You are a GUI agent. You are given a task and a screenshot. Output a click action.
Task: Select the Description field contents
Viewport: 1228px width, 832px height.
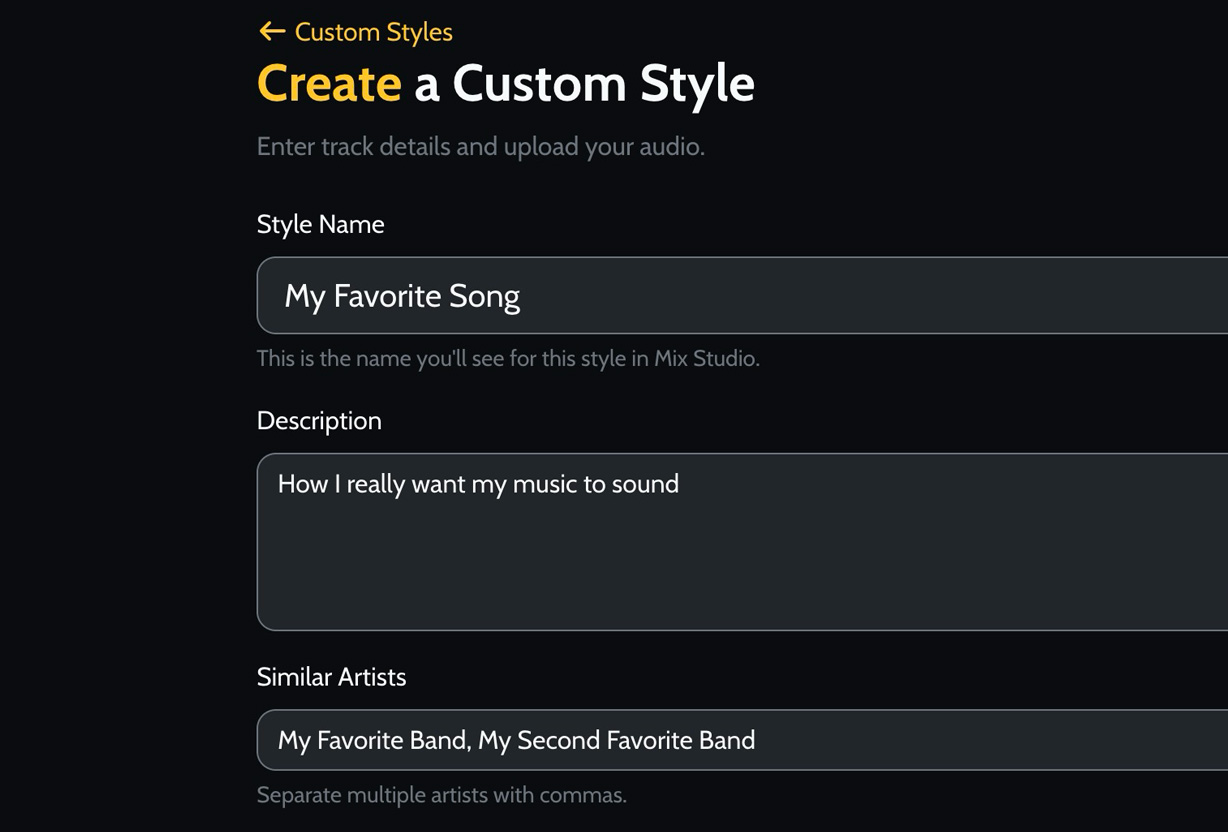pos(477,483)
